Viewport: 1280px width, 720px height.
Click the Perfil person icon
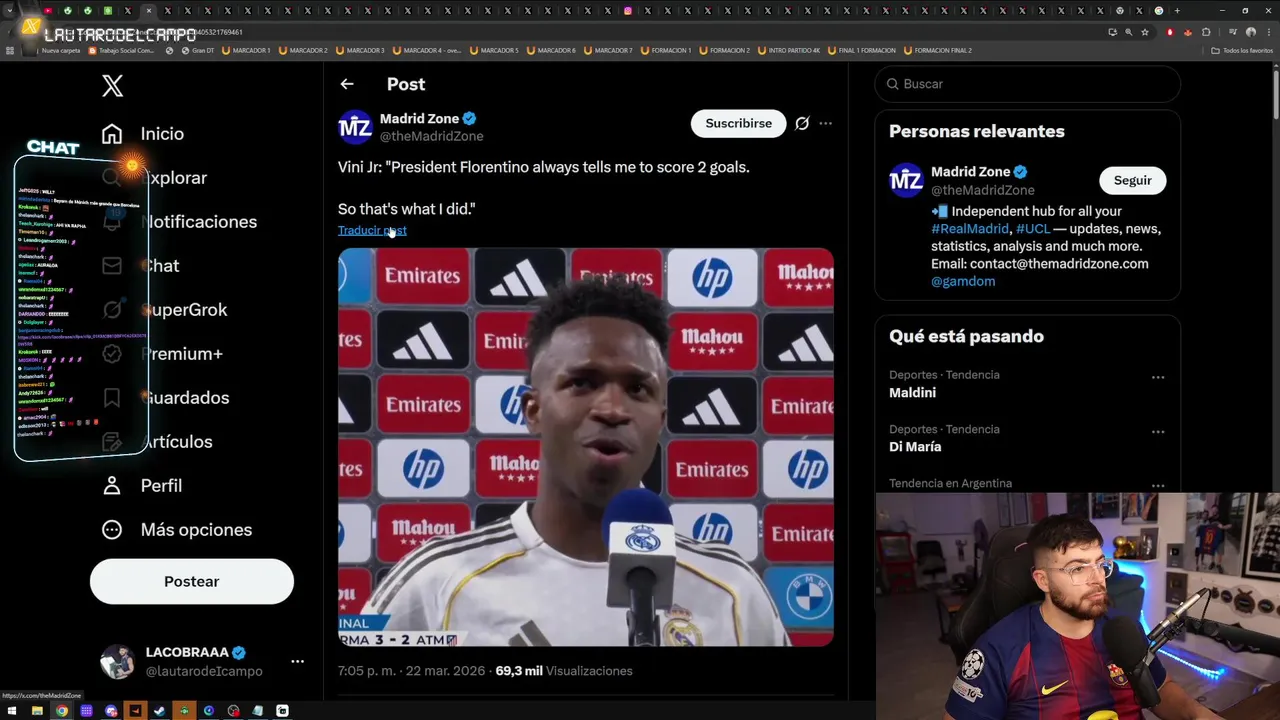(112, 485)
